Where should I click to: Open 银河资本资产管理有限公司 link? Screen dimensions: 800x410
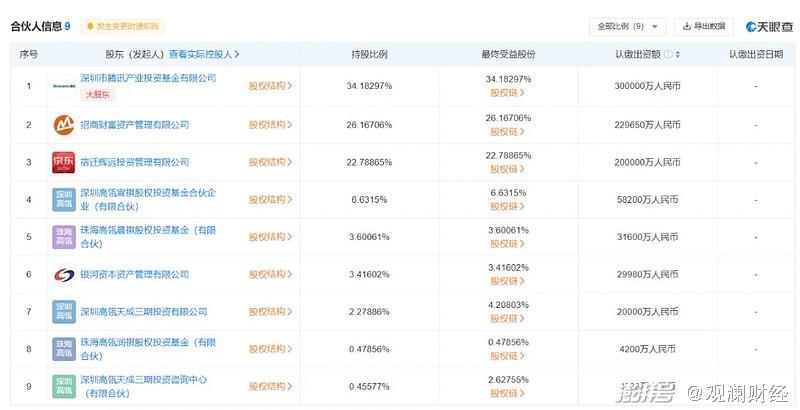tap(135, 274)
